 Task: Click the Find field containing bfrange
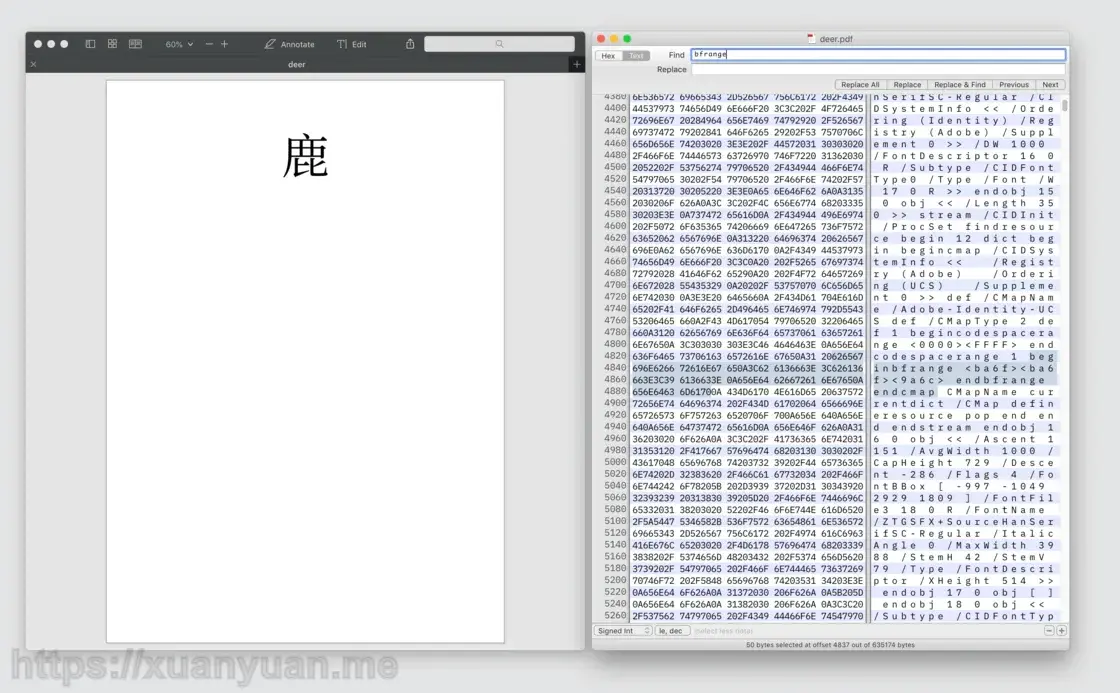[878, 54]
